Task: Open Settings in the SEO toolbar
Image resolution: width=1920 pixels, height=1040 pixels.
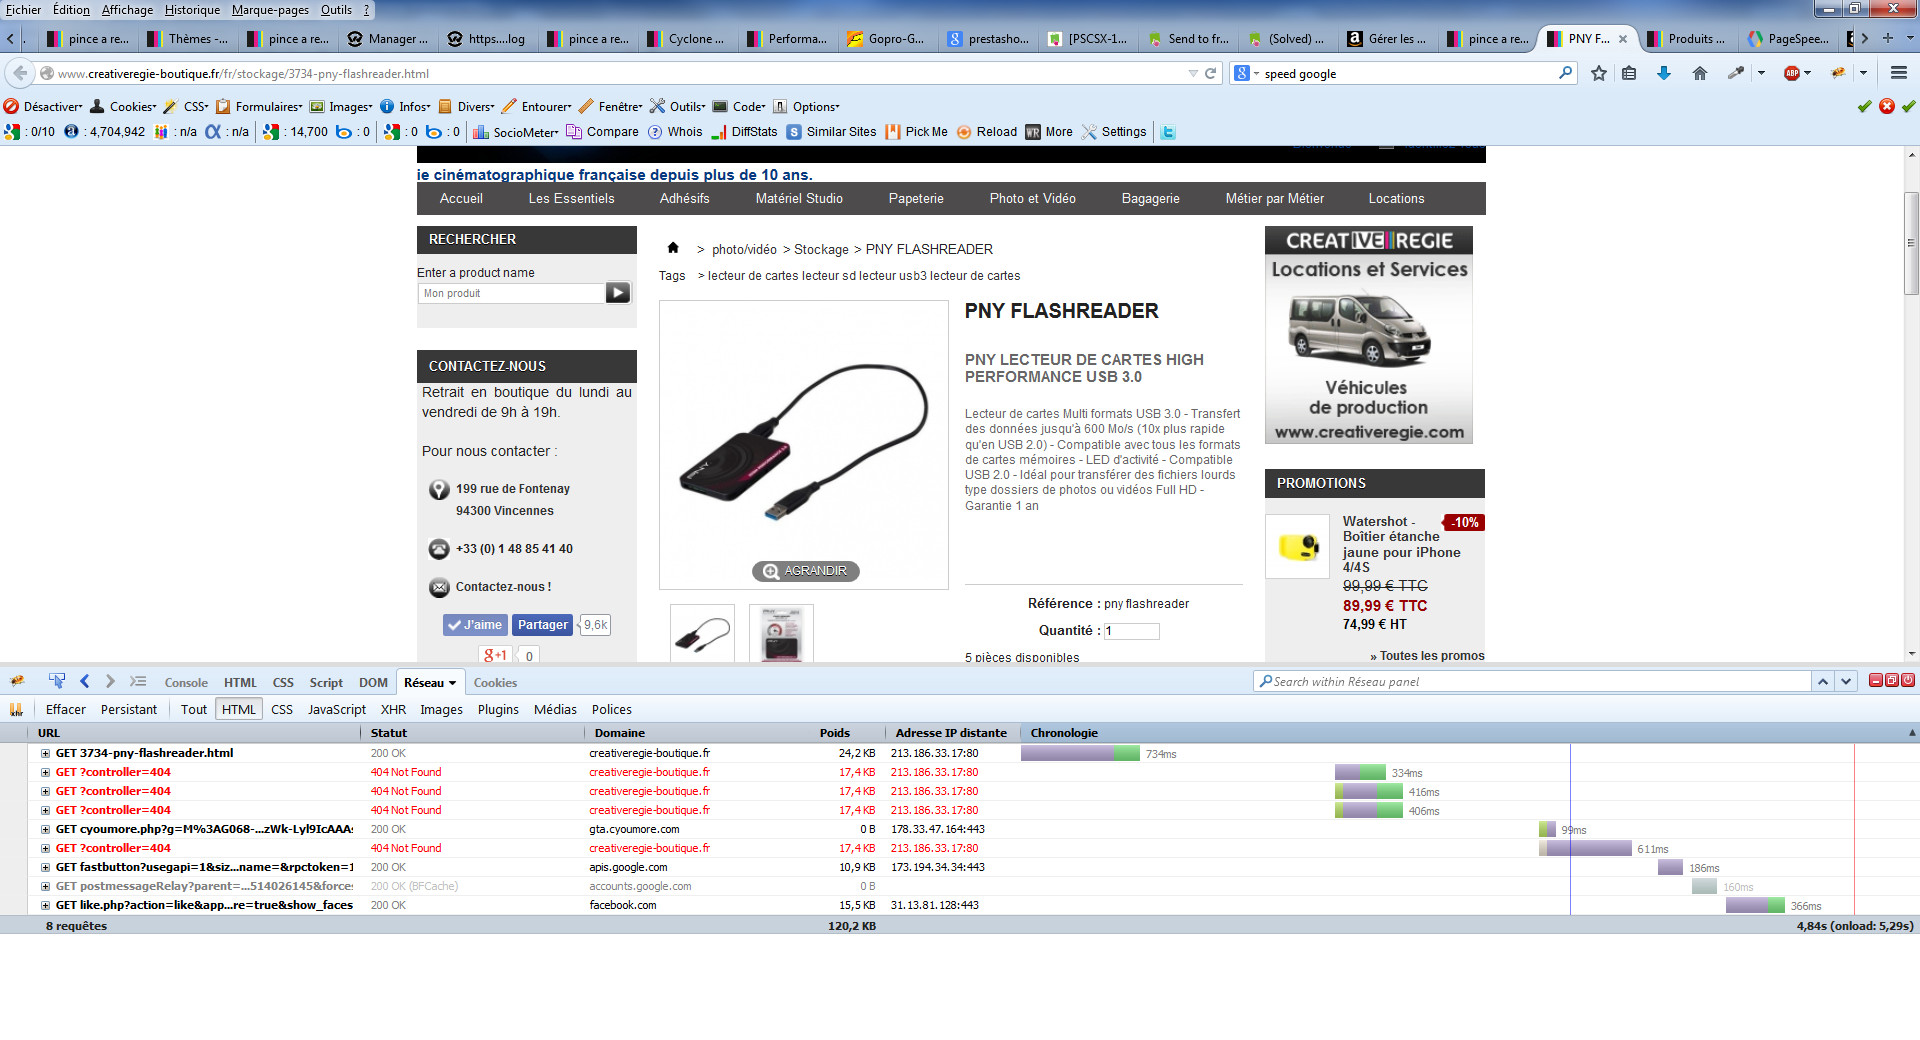Action: [1114, 132]
